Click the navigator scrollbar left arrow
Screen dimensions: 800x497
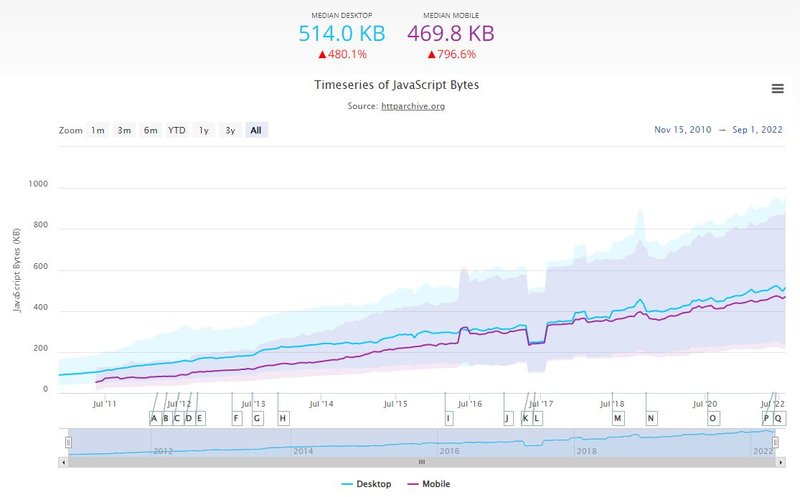[63, 462]
